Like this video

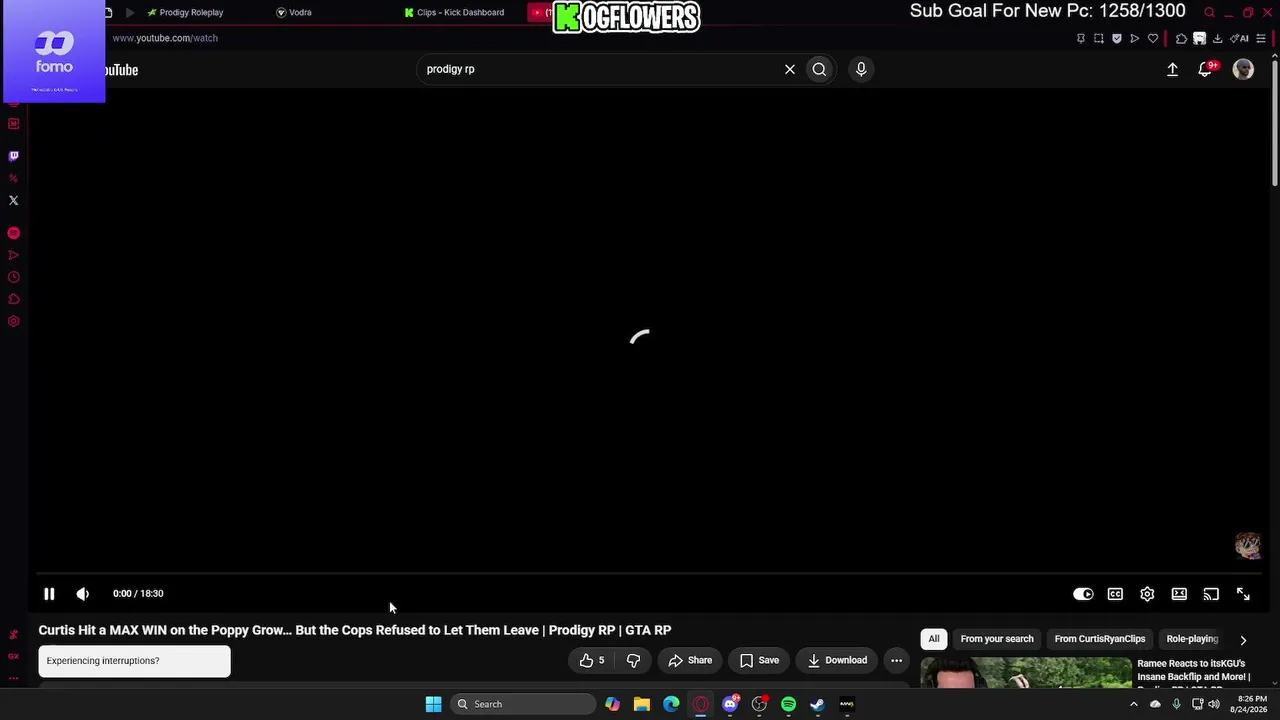pyautogui.click(x=592, y=660)
